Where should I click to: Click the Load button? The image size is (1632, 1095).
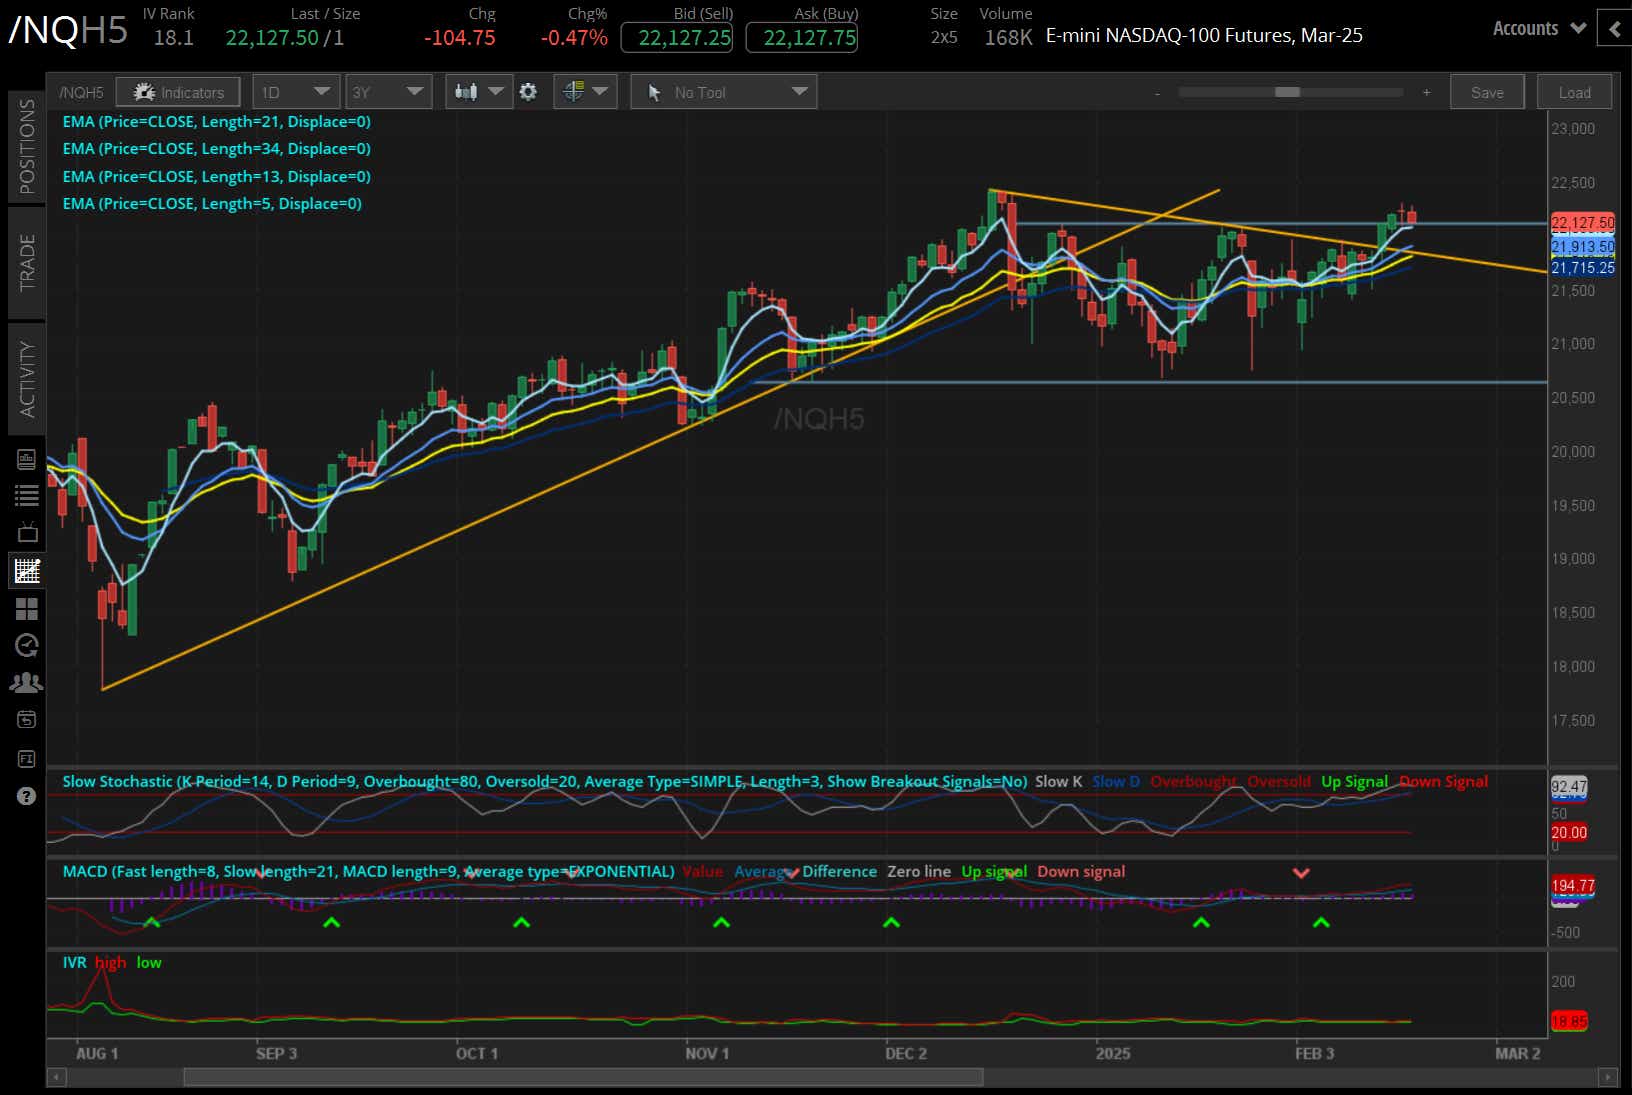[1573, 91]
